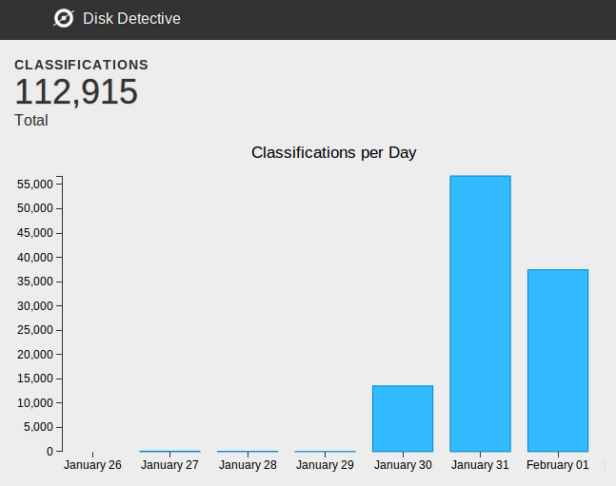
Task: Click the January 26 axis label
Action: click(92, 465)
